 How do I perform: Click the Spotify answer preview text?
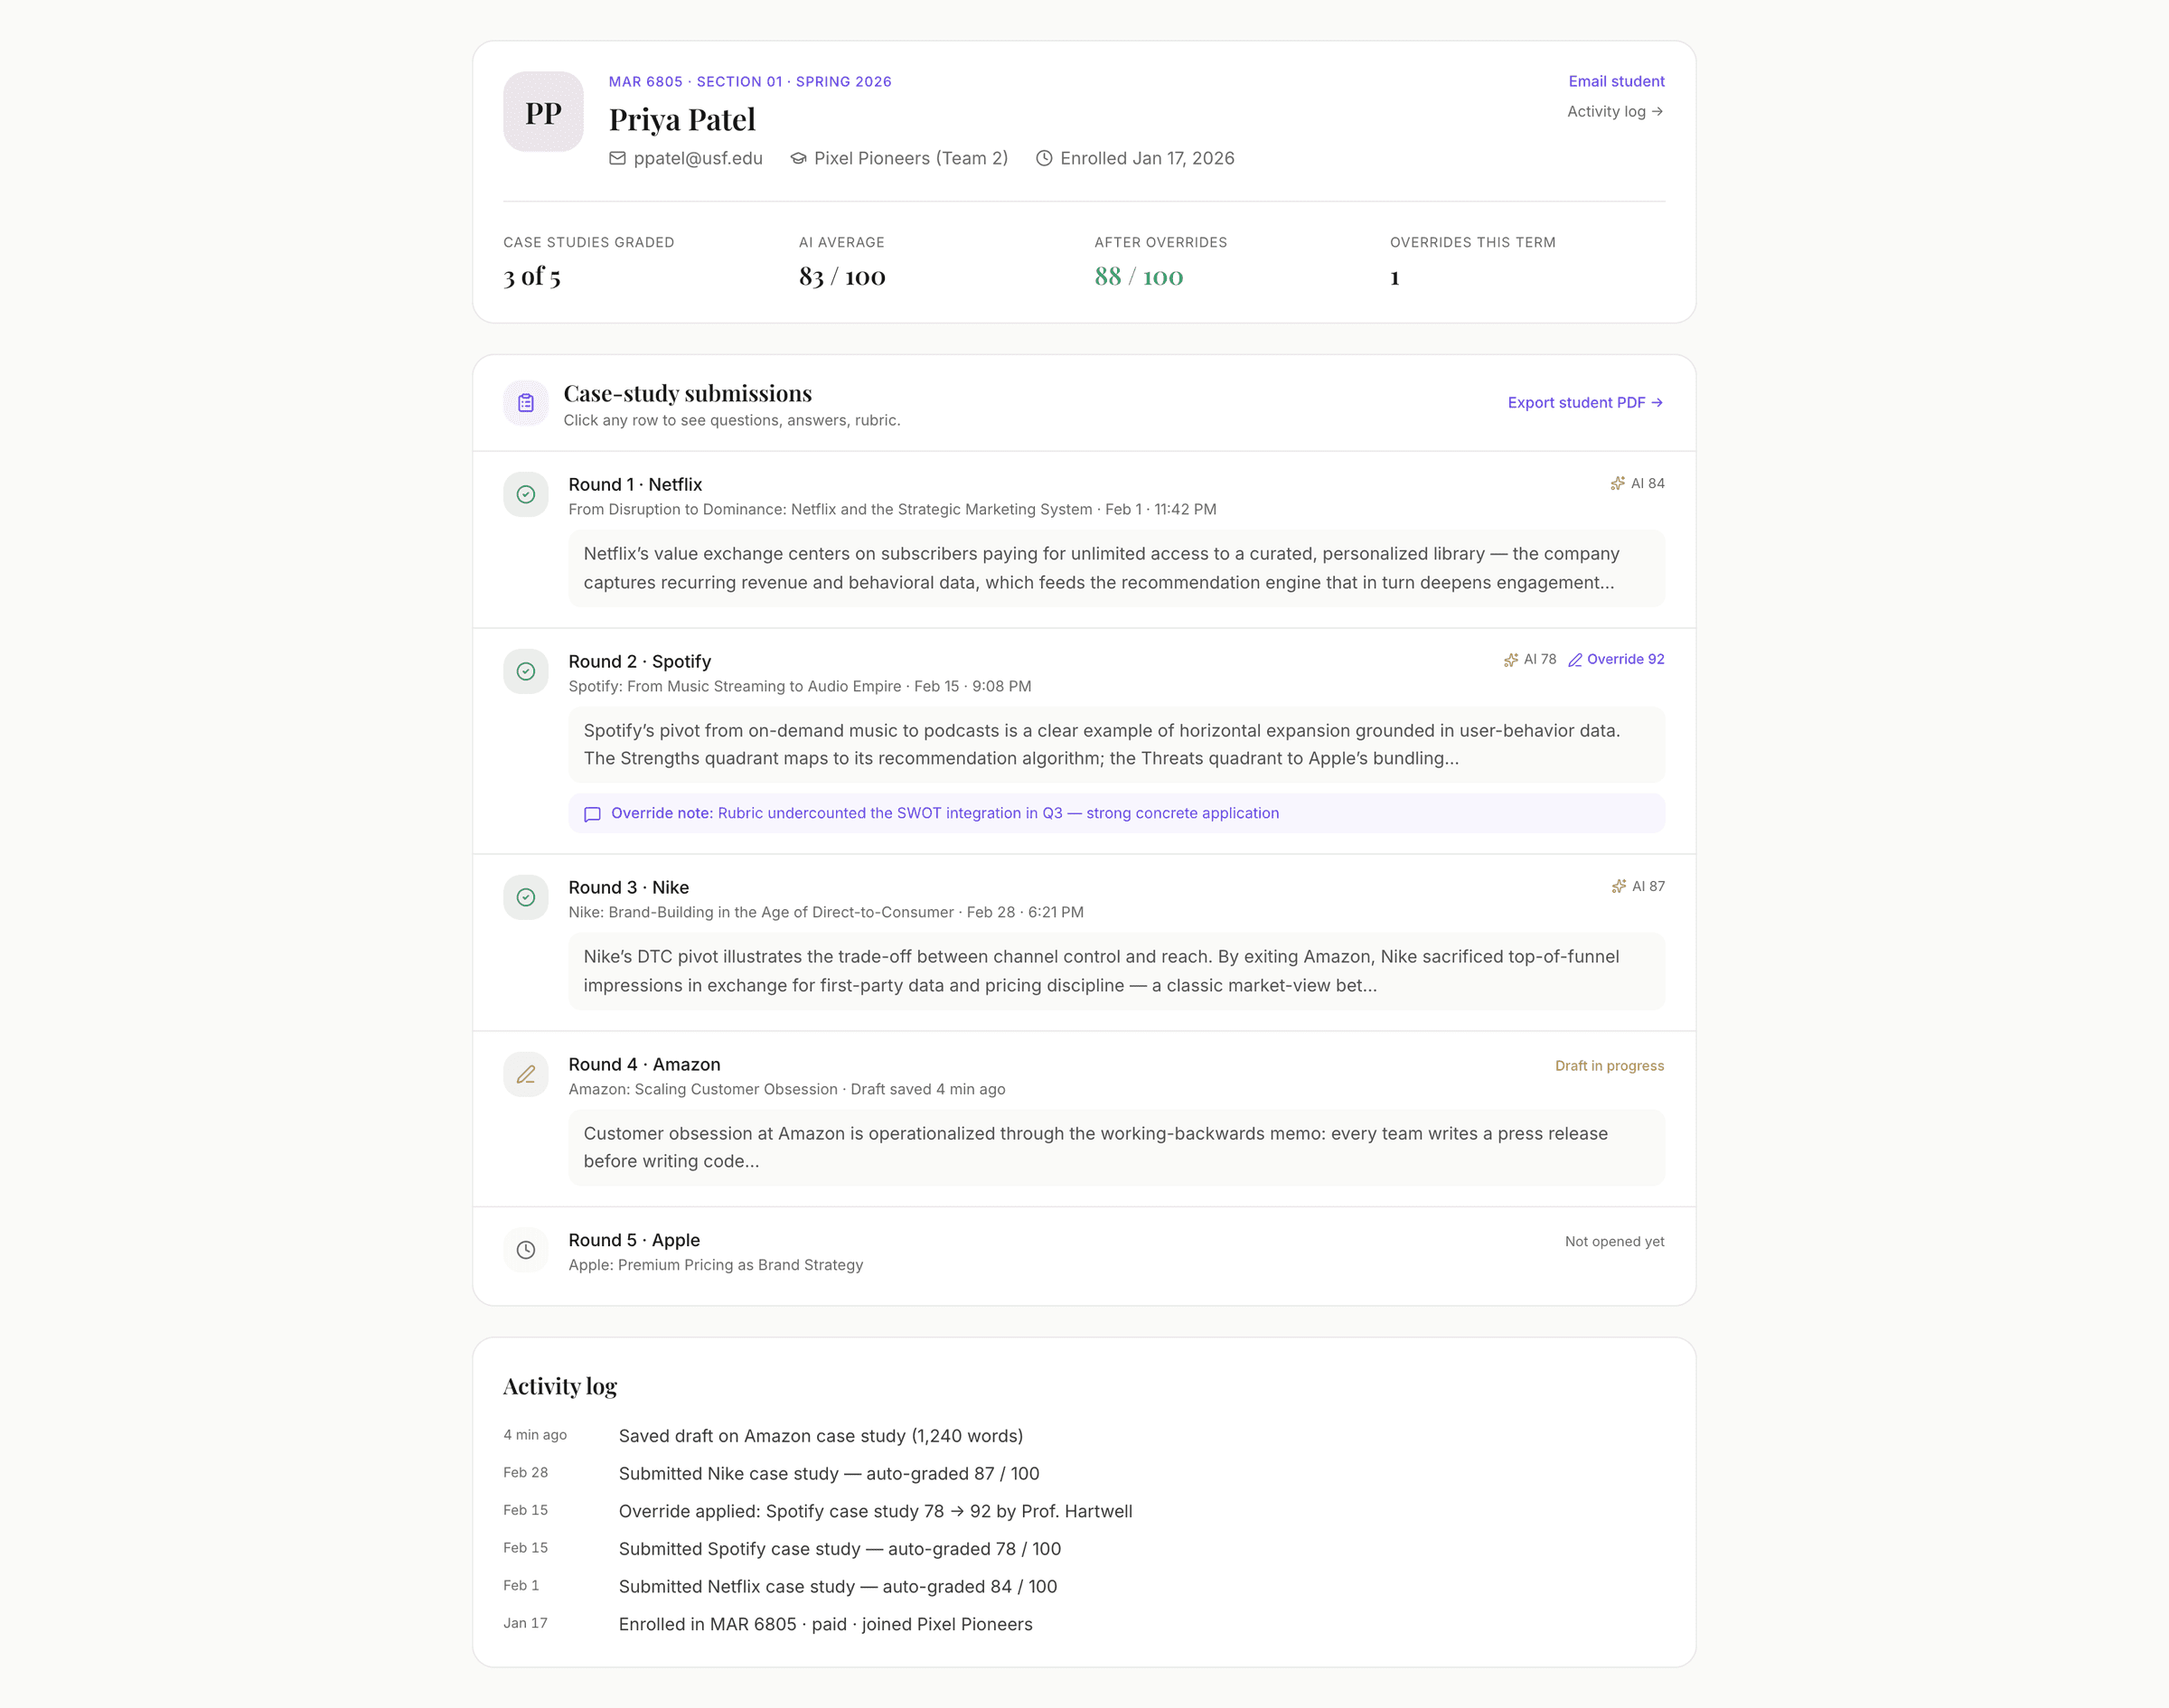point(1116,744)
